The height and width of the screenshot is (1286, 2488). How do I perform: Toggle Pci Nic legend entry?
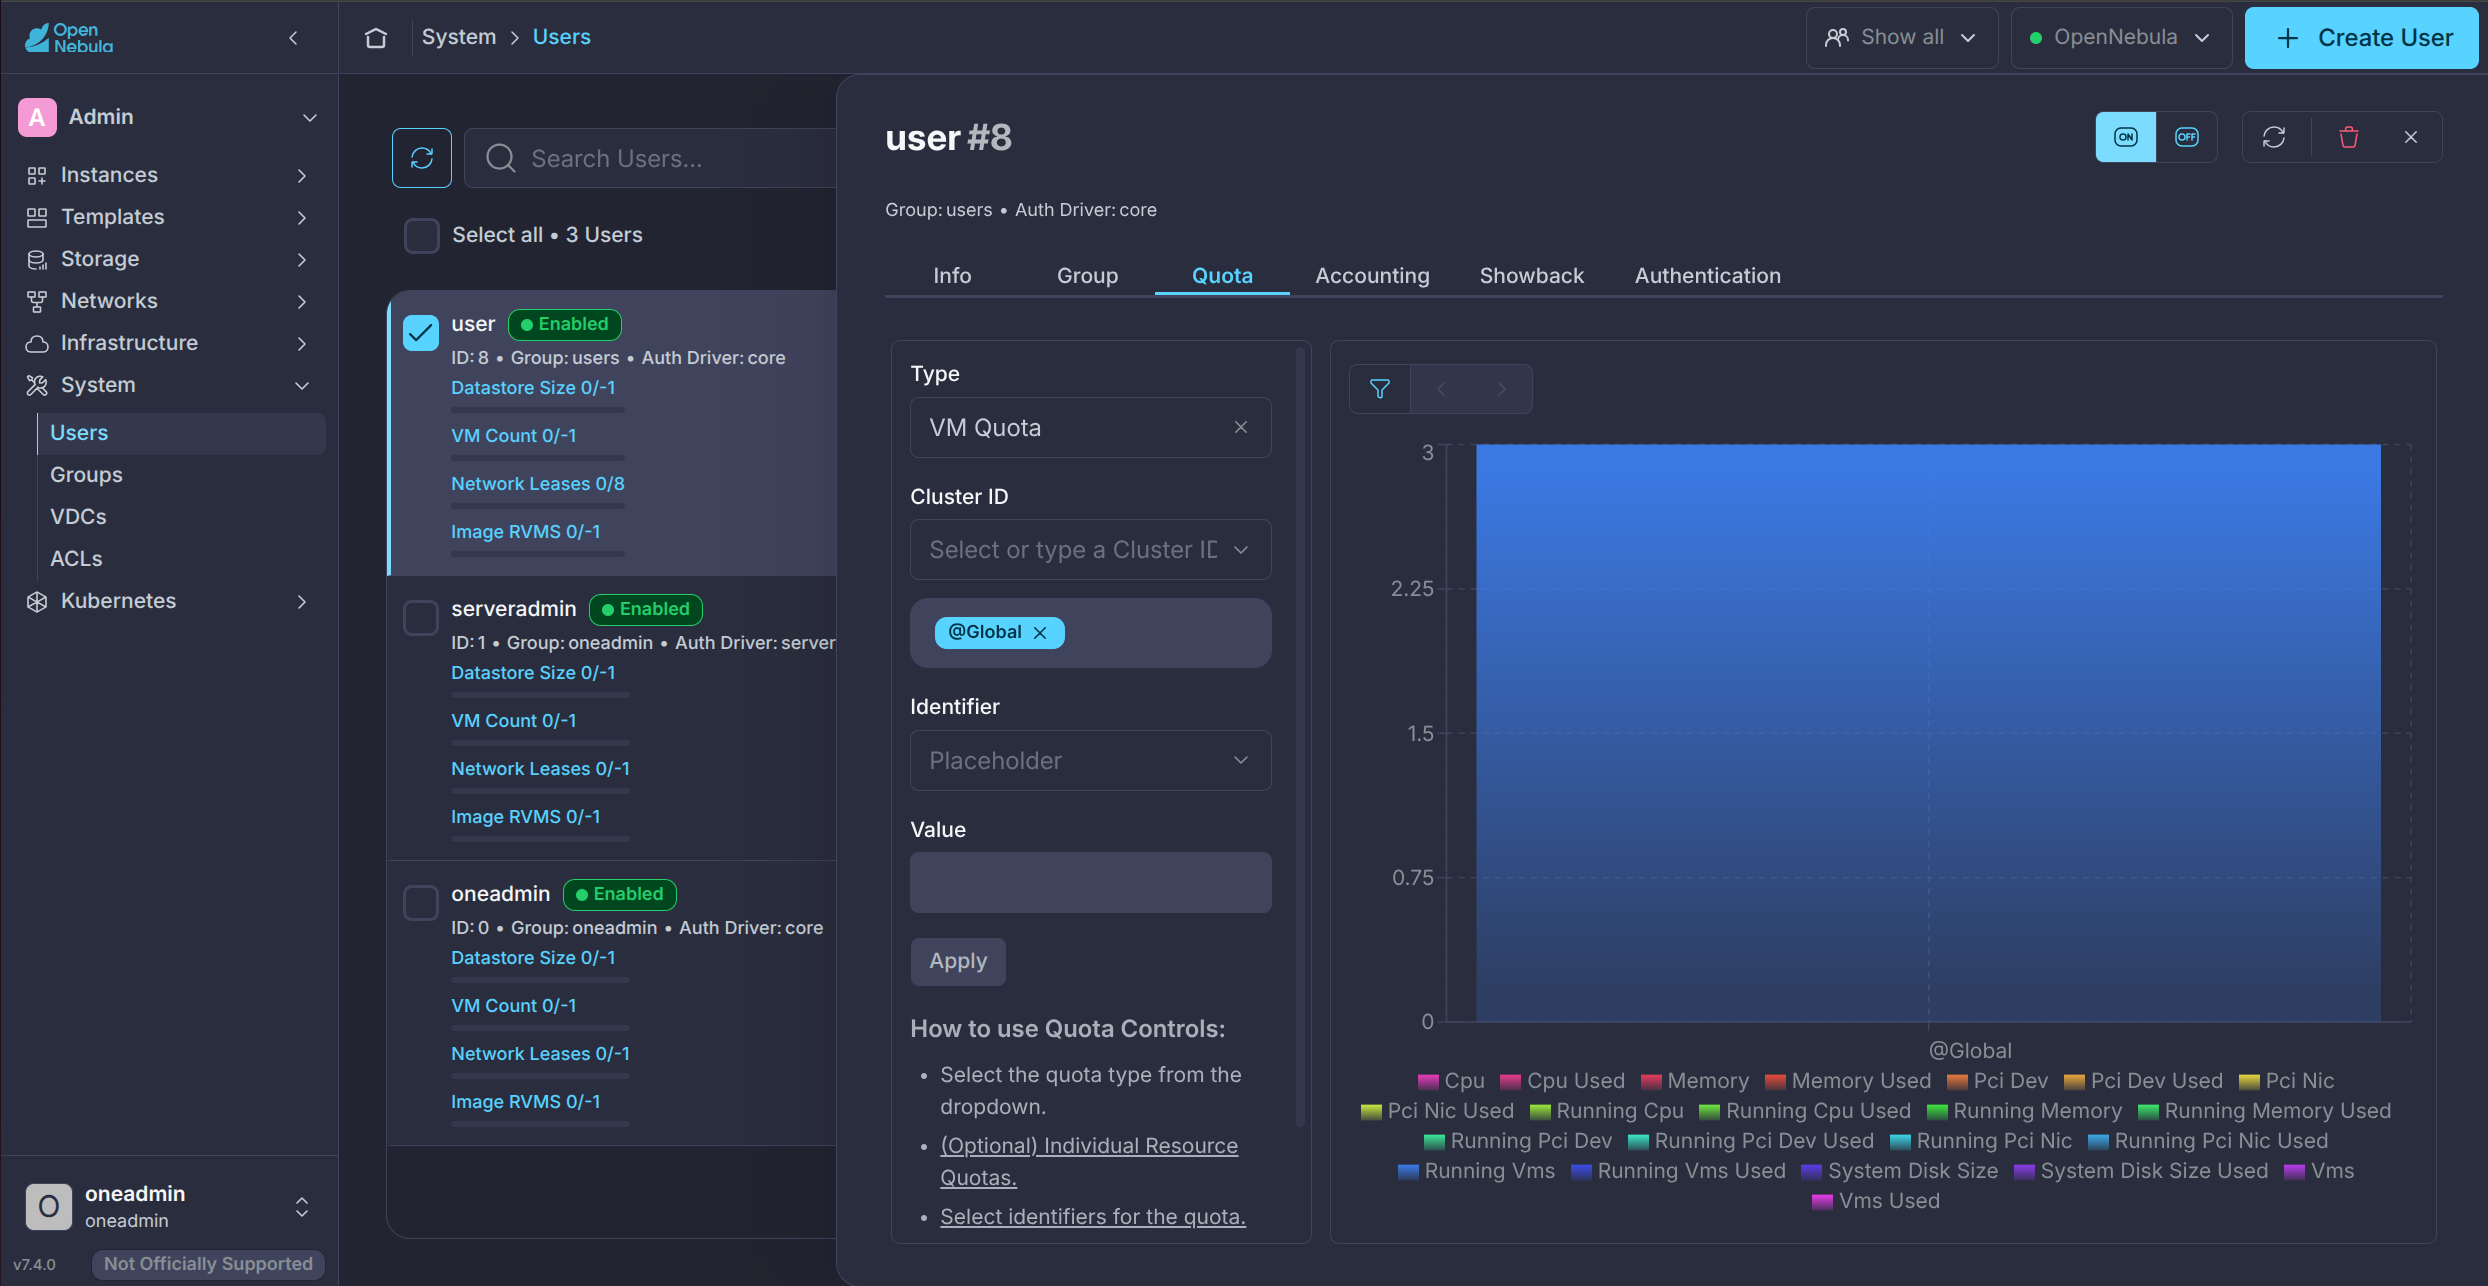tap(2286, 1081)
